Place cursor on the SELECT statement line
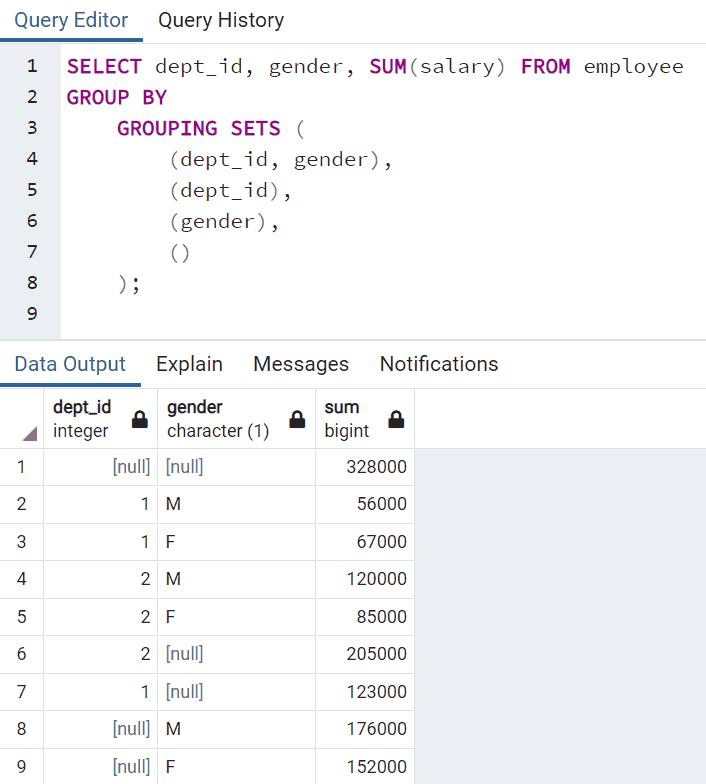706x784 pixels. point(375,67)
